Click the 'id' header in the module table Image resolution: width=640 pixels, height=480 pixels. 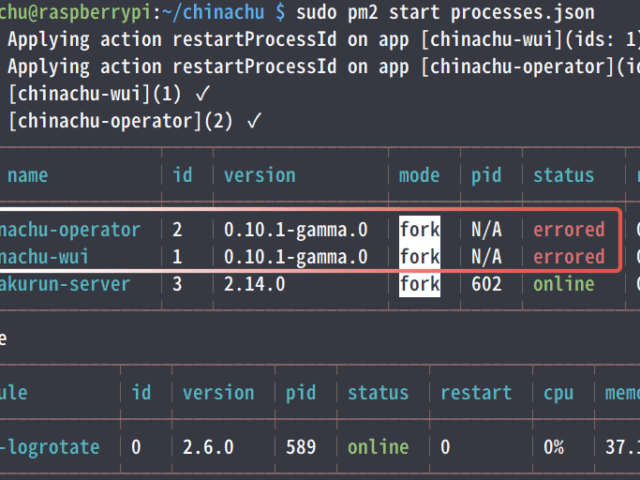(x=141, y=392)
